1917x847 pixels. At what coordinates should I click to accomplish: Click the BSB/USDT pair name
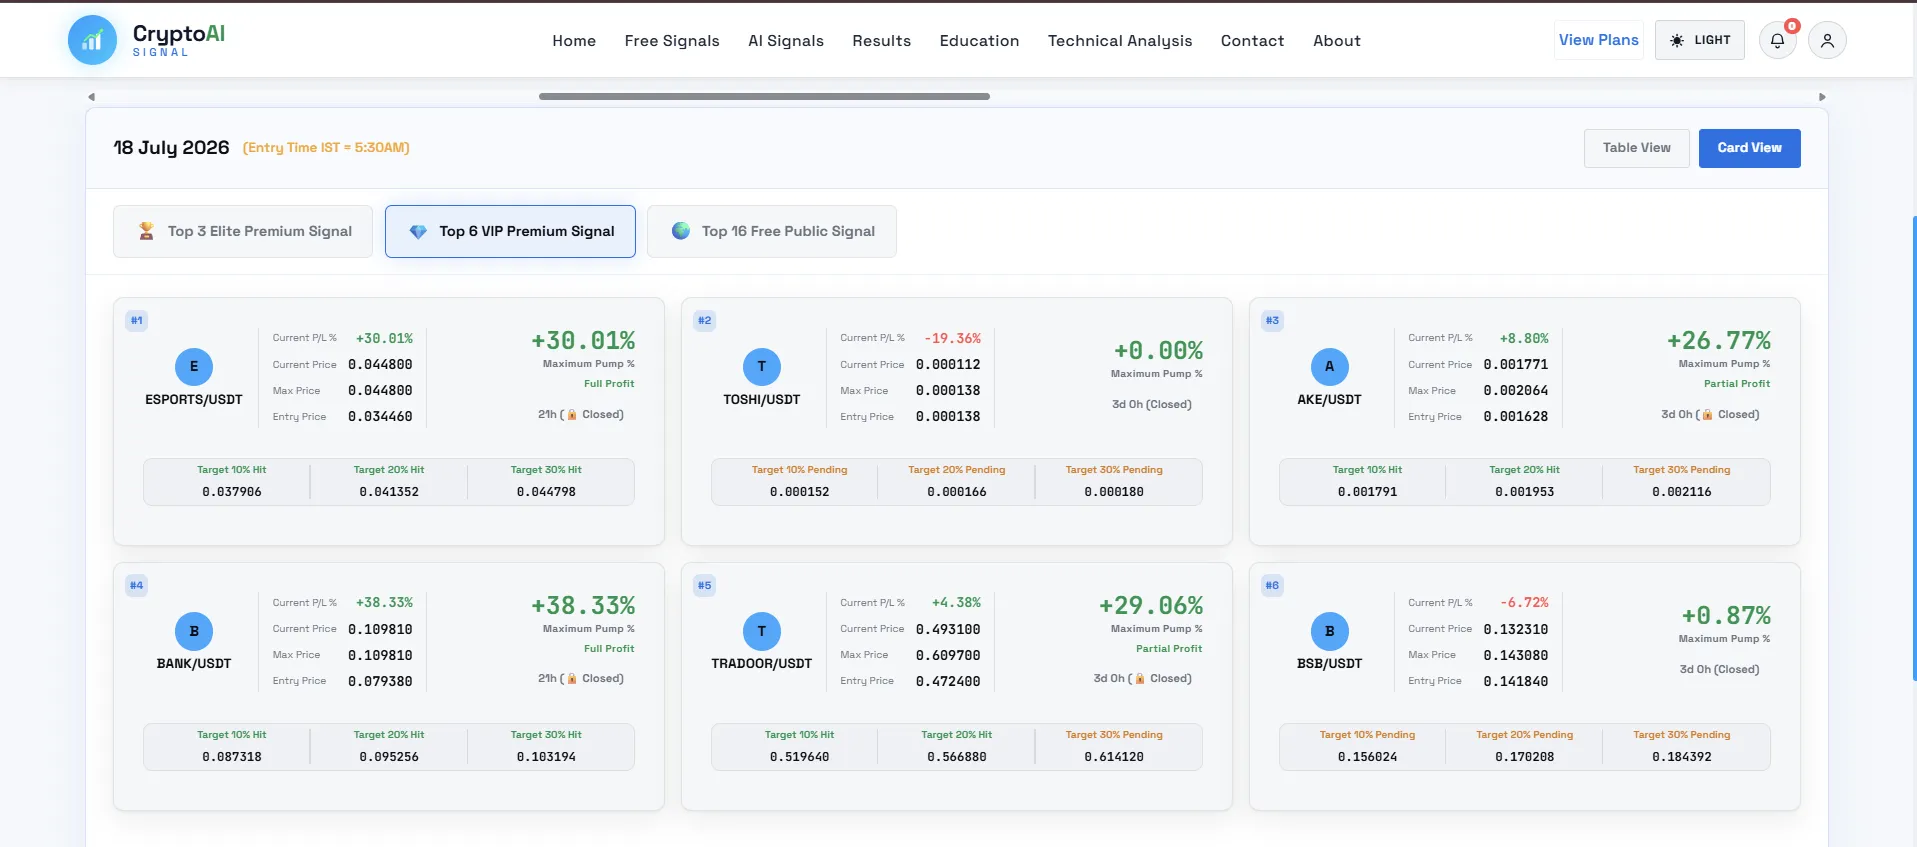tap(1329, 664)
